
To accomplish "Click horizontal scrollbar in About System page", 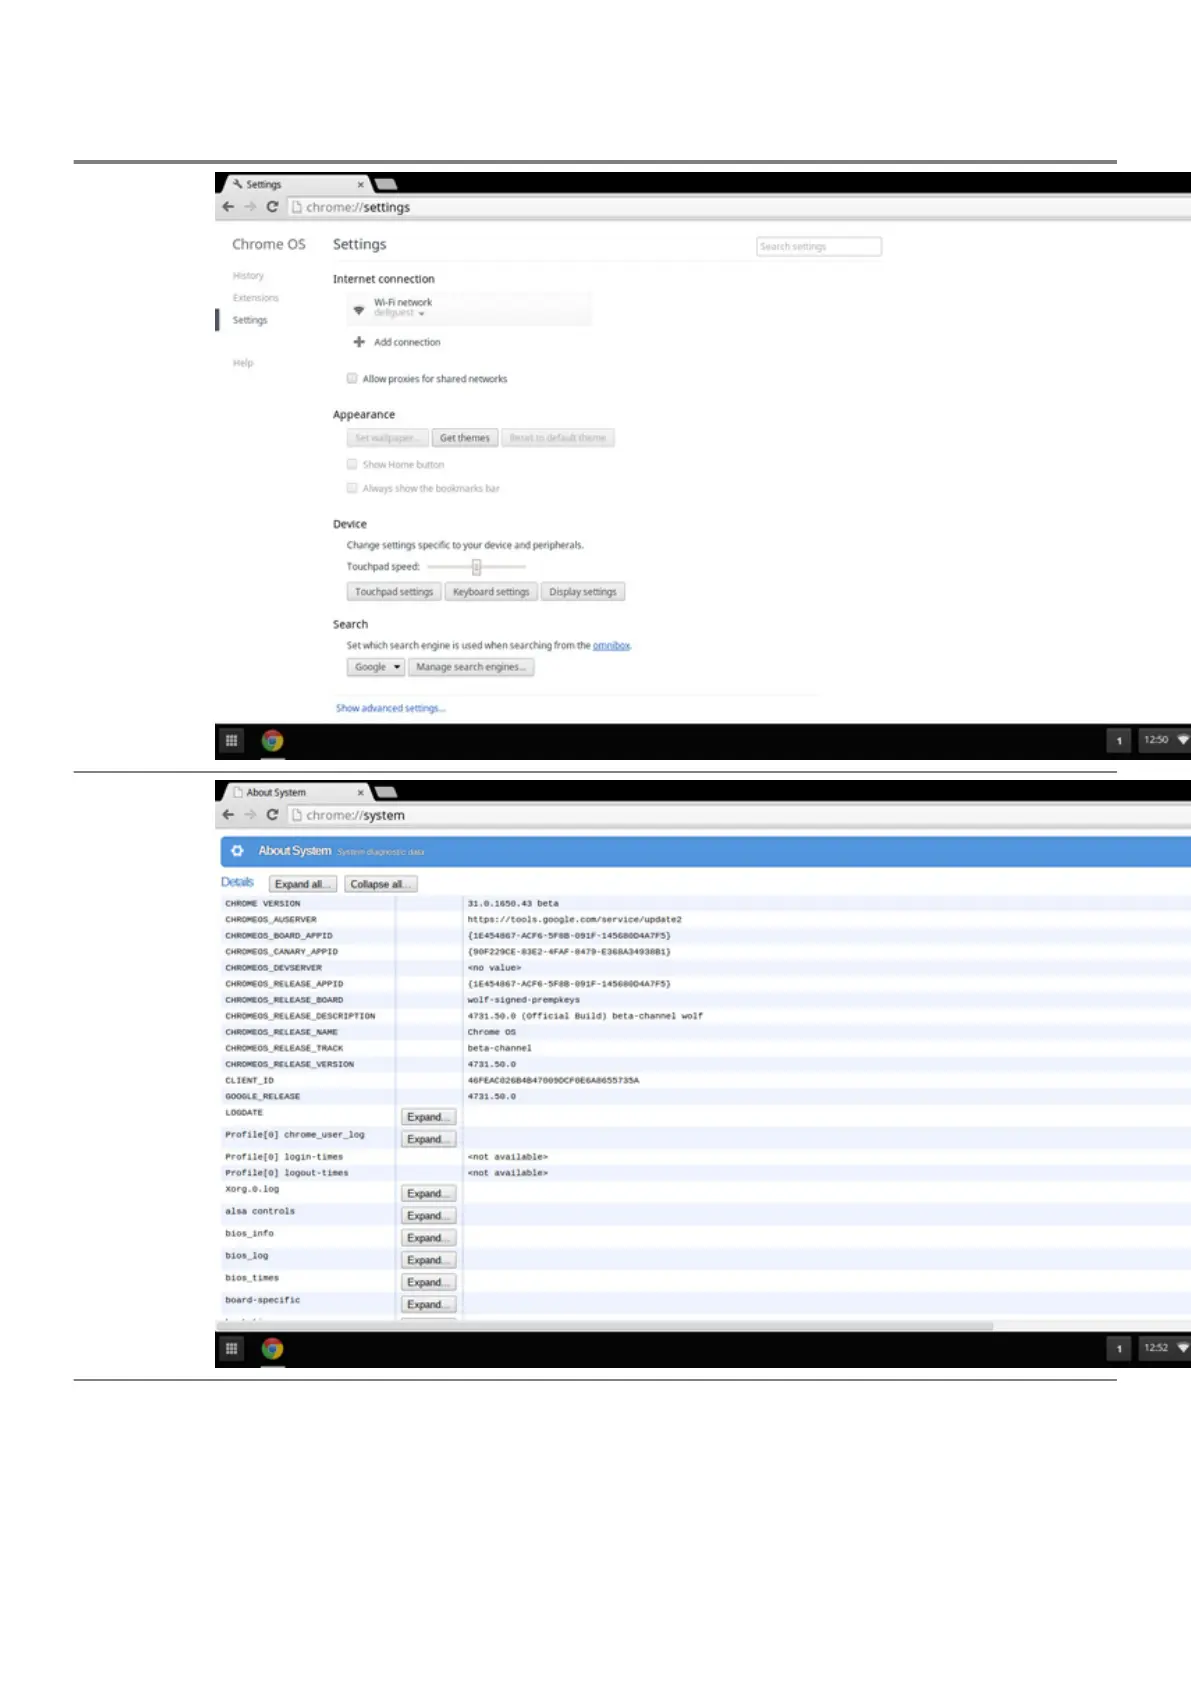I will click(605, 1326).
